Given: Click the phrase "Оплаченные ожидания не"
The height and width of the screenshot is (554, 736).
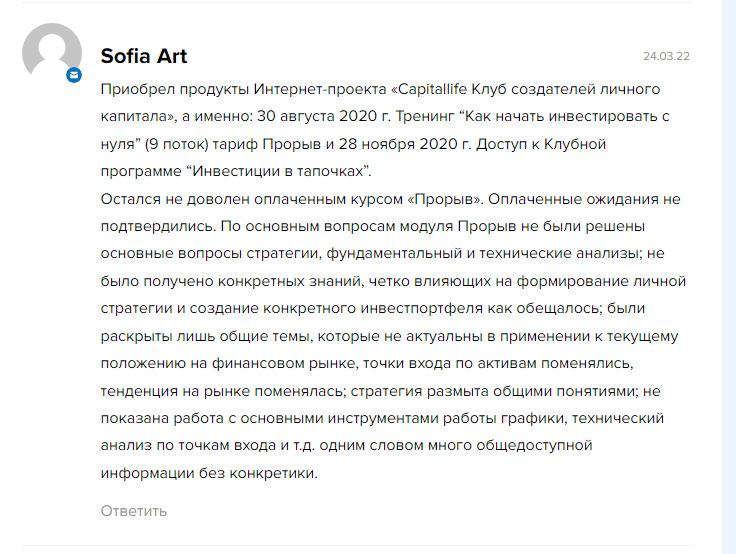Looking at the screenshot, I should click(584, 199).
